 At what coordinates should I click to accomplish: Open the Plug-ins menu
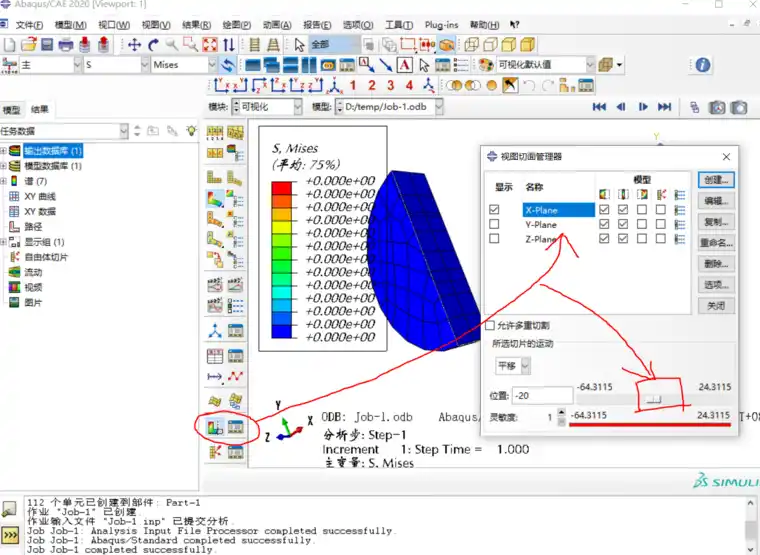coord(442,25)
